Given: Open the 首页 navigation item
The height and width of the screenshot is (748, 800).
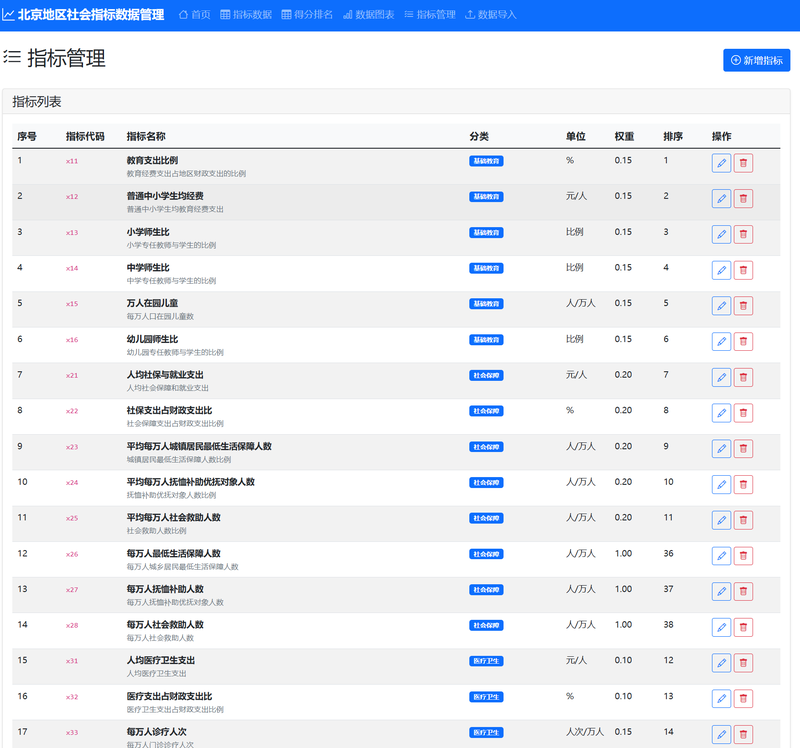Looking at the screenshot, I should [x=194, y=15].
